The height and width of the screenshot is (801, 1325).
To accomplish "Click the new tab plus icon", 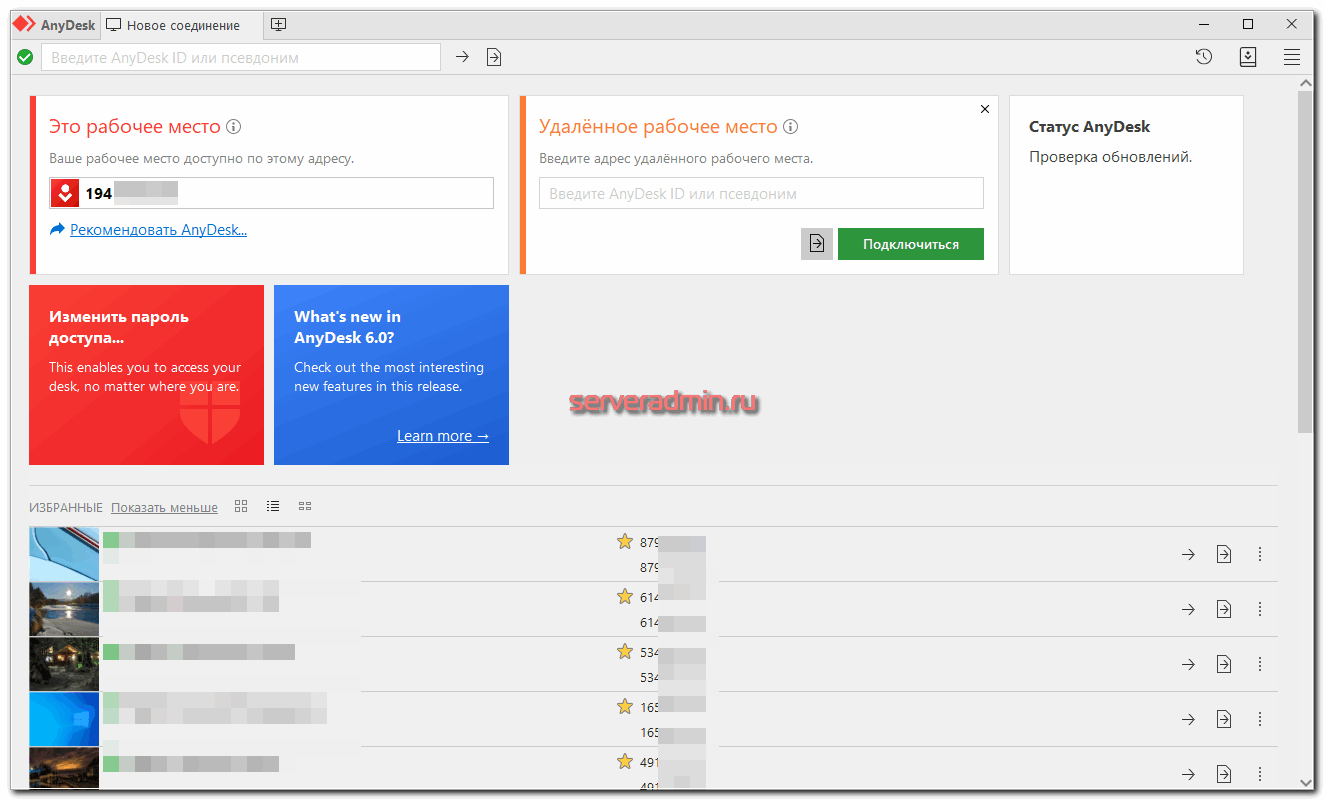I will point(279,24).
